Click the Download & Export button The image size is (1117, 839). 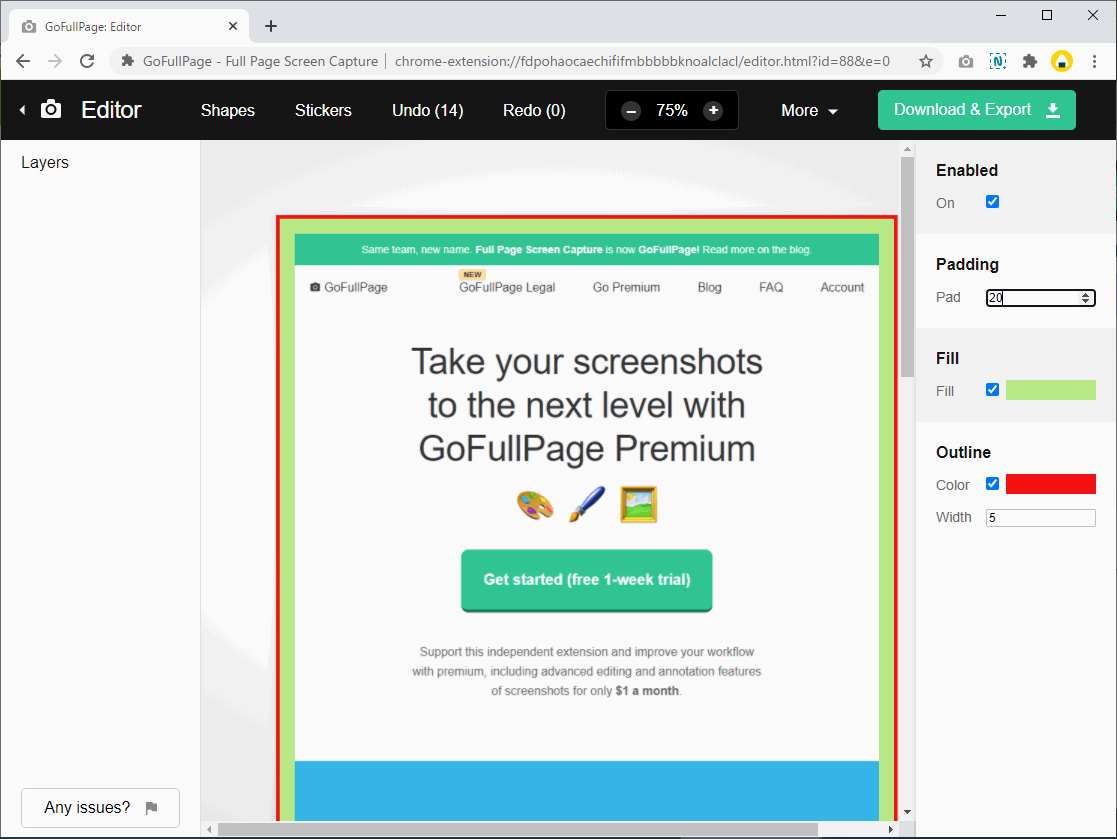977,110
